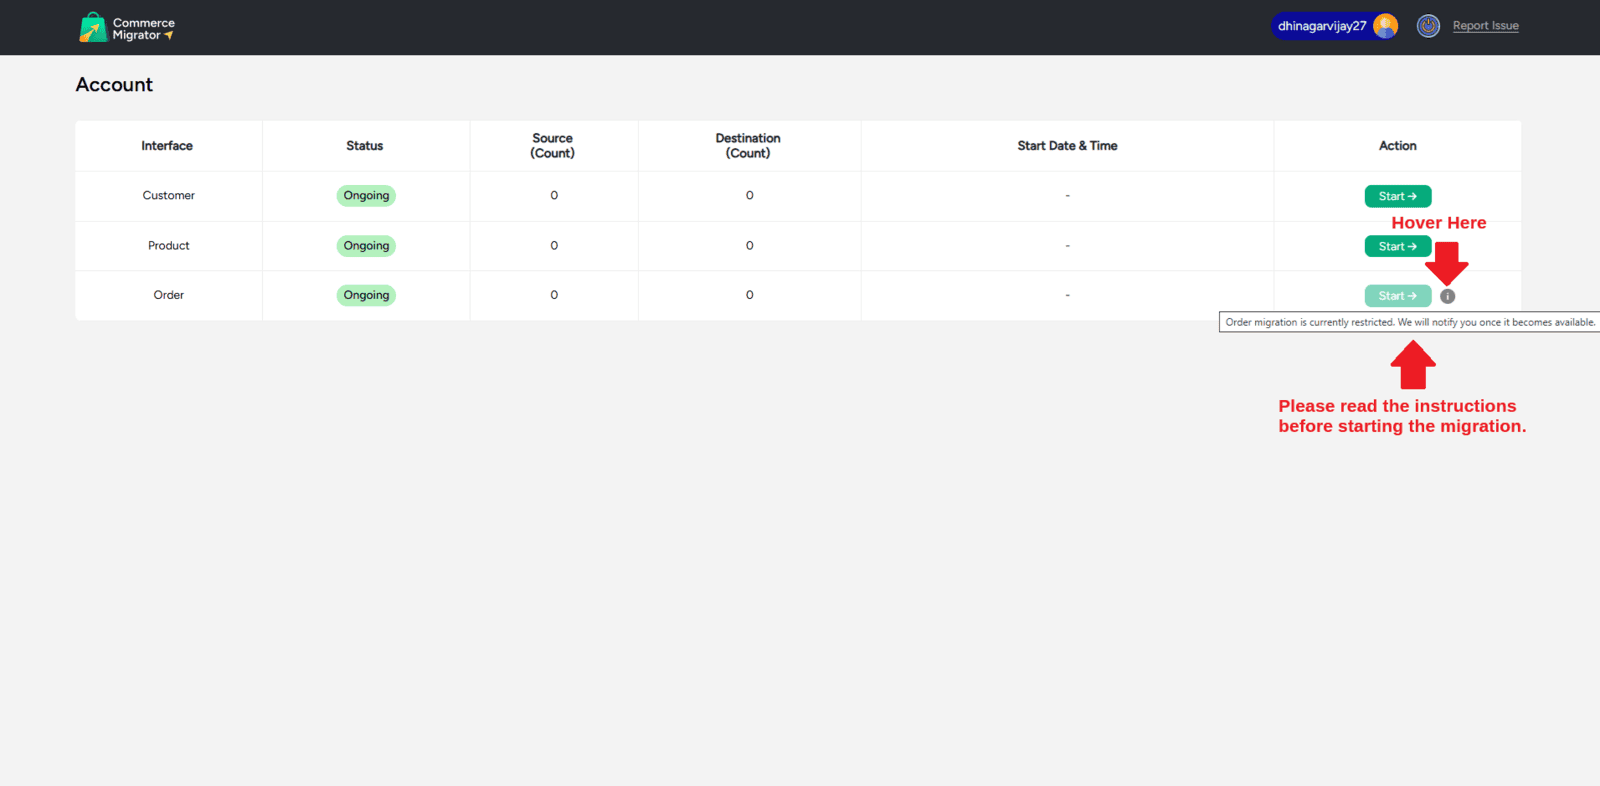This screenshot has height=786, width=1600.
Task: Click the Commerce Migrator shopping bag logo
Action: (93, 27)
